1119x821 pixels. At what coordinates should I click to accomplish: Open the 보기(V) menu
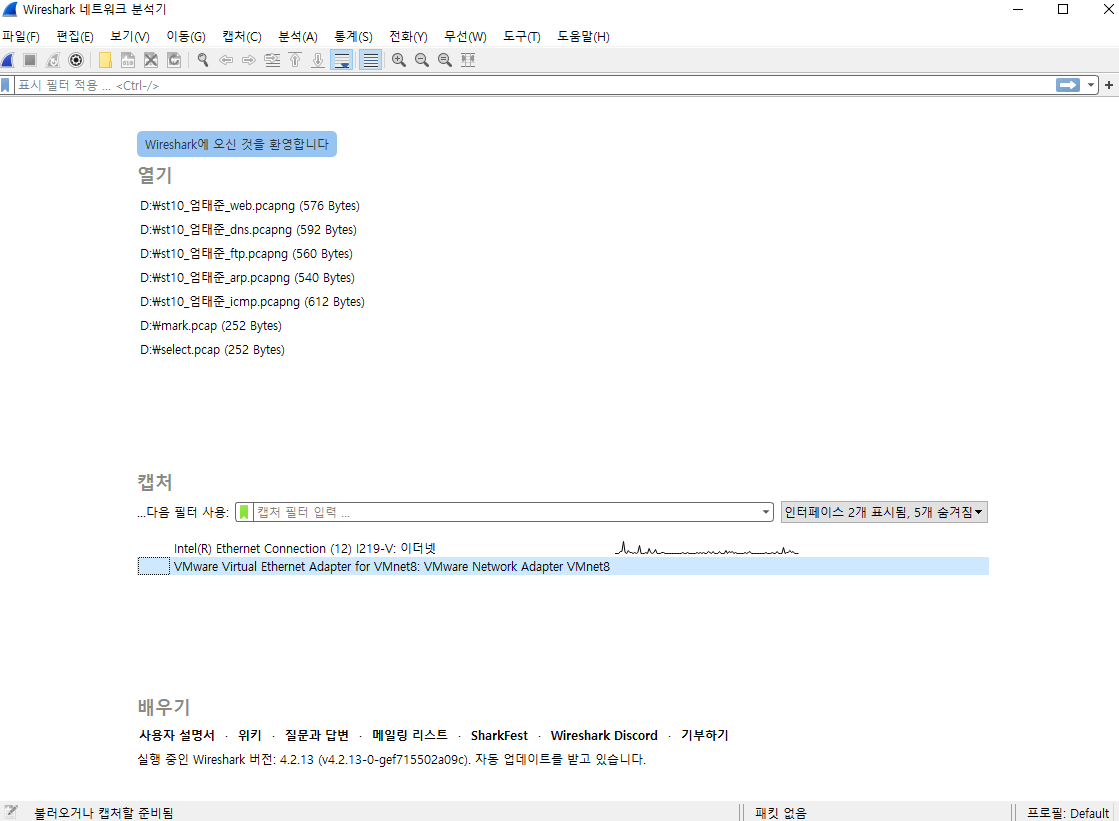[130, 36]
